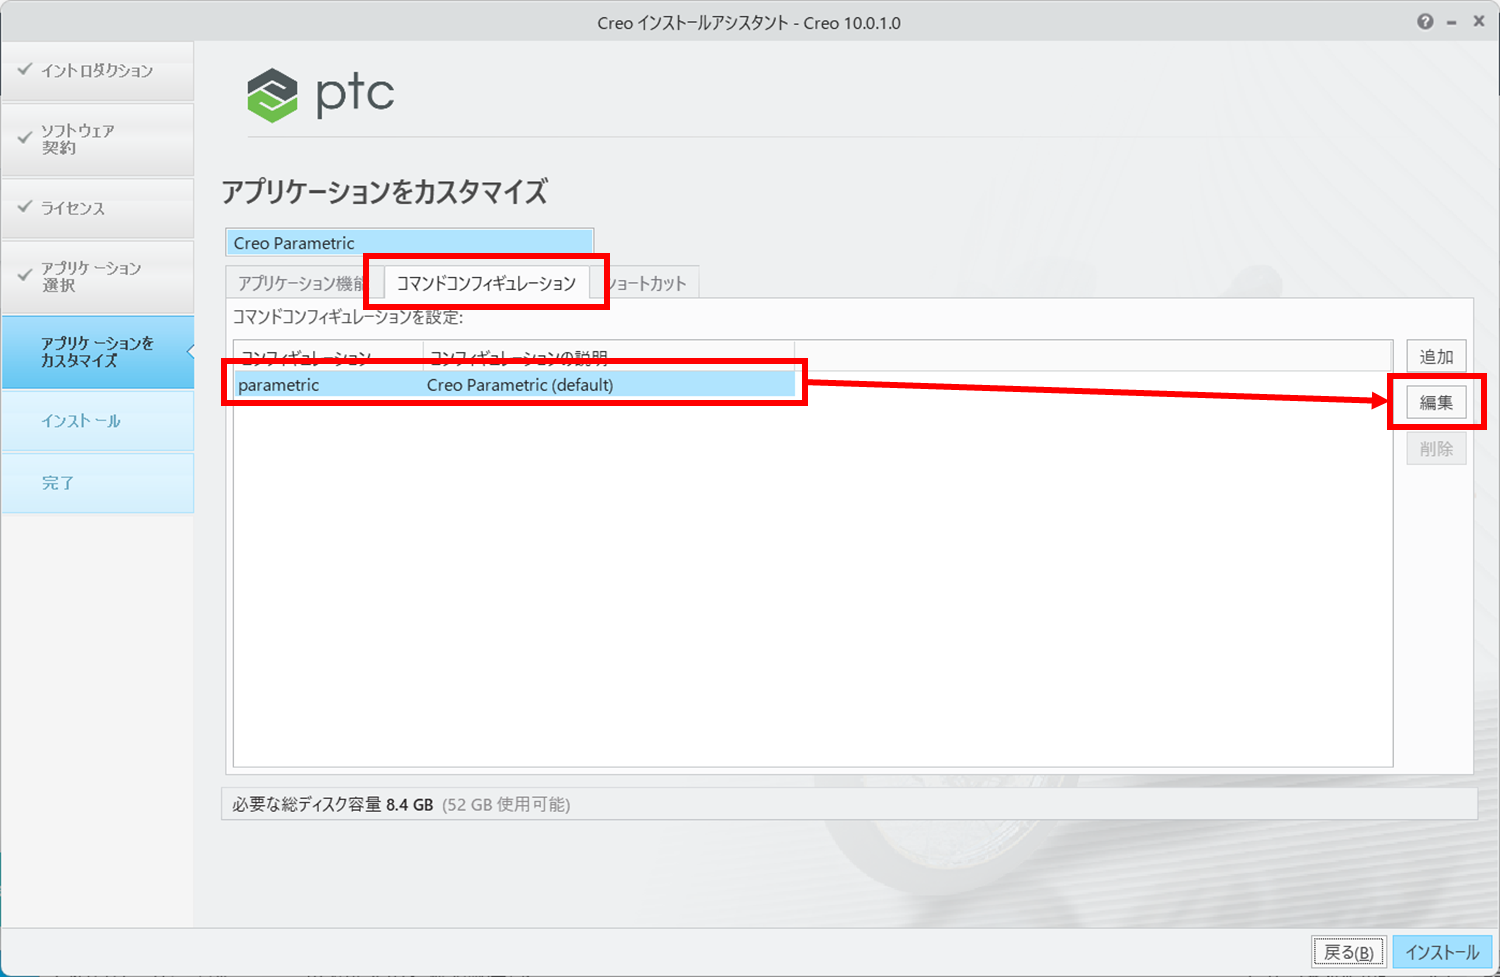Open the イントロダクション step in sidebar
Screen dimensions: 1500x977
(x=97, y=71)
